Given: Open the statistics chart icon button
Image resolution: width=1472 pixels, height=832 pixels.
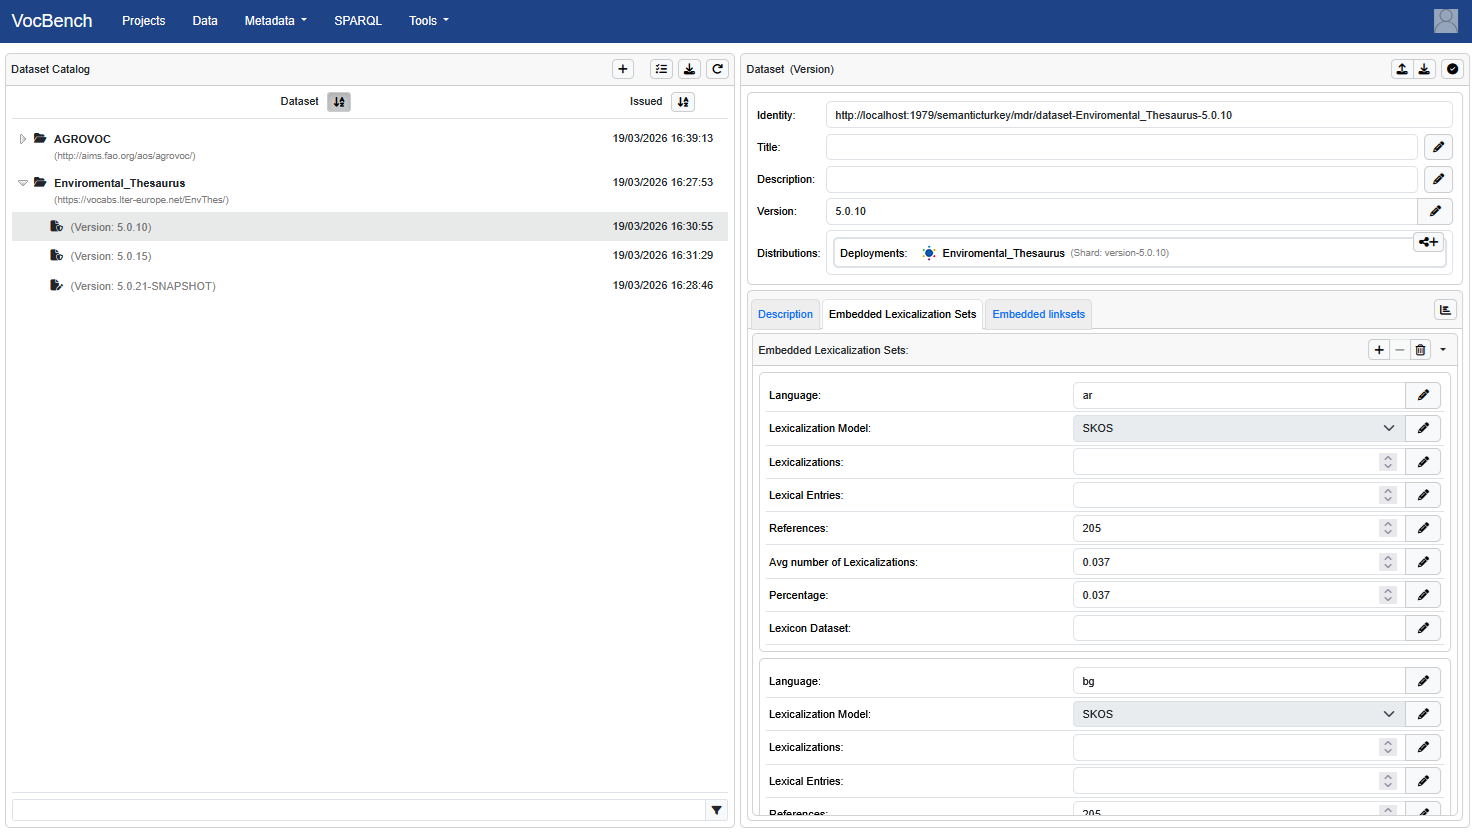Looking at the screenshot, I should [x=1445, y=310].
